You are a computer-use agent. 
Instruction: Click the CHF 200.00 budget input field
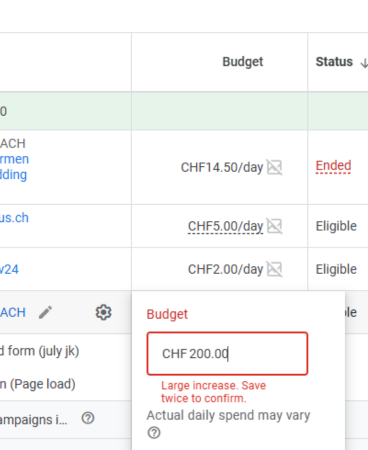[227, 354]
